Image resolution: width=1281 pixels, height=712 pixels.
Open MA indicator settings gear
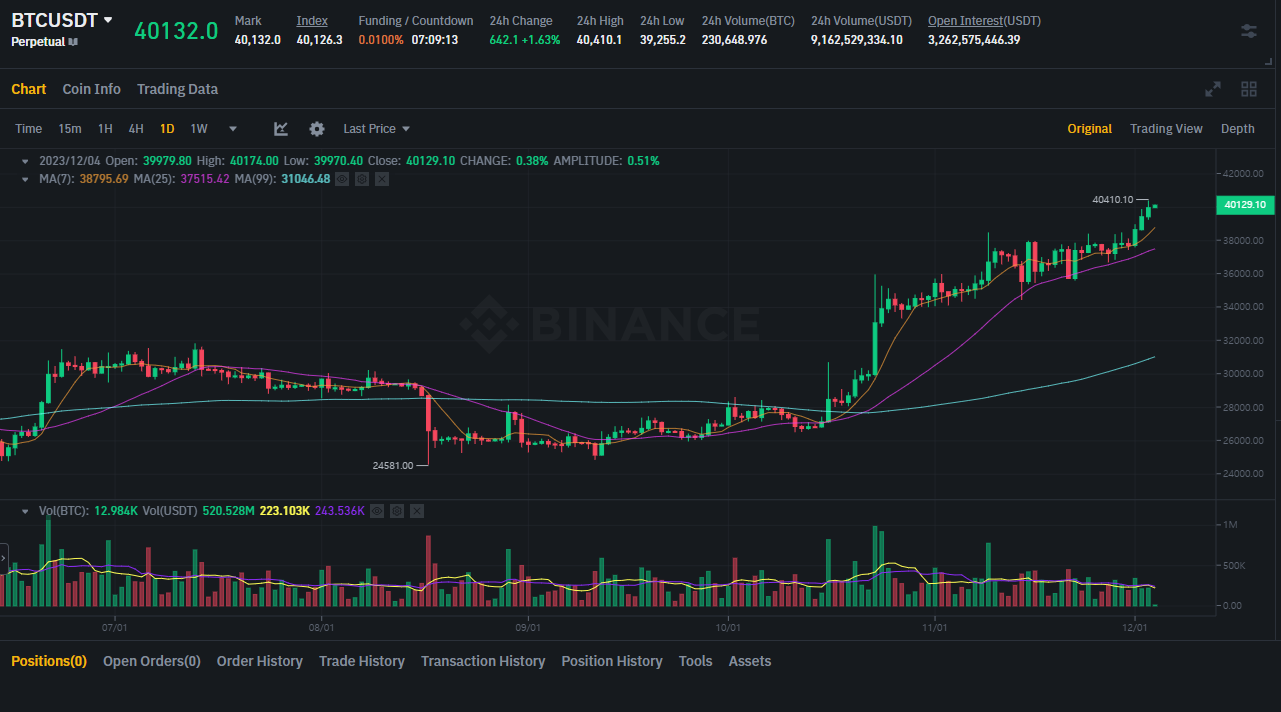click(x=362, y=179)
